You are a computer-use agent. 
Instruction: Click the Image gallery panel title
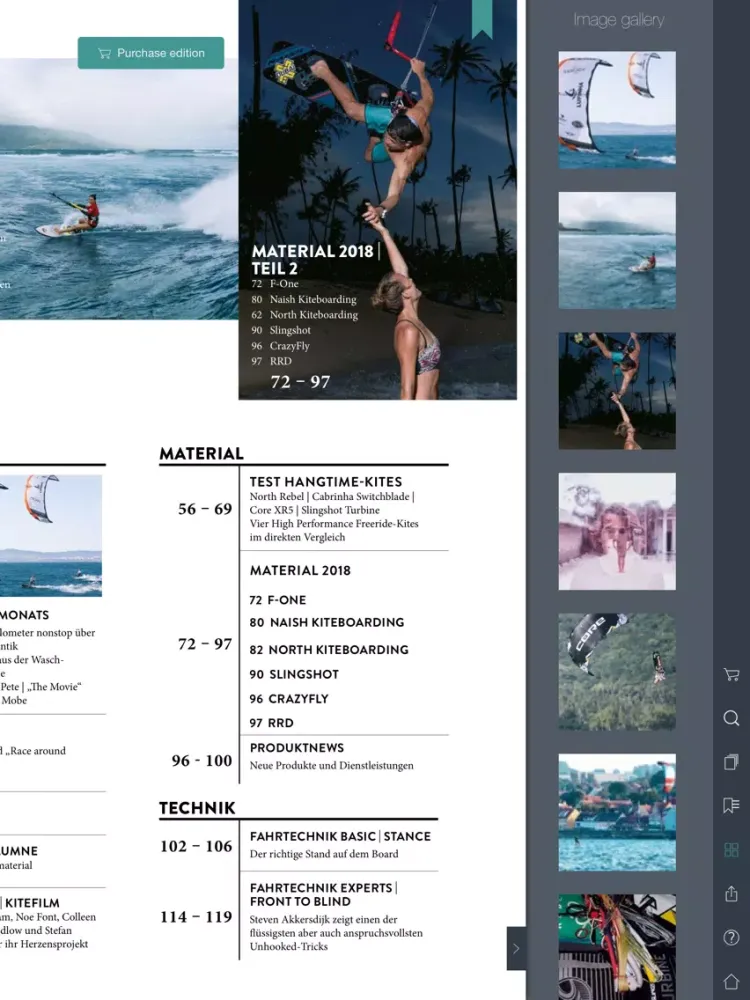[619, 20]
